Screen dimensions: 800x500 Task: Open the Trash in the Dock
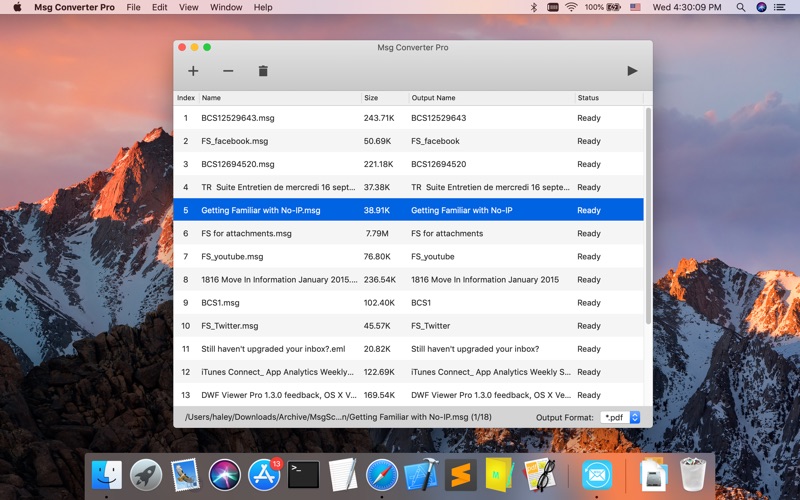(x=693, y=474)
